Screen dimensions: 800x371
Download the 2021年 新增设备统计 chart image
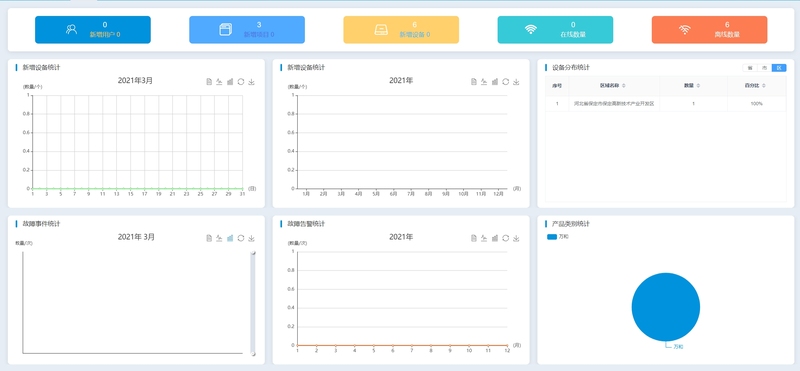516,82
